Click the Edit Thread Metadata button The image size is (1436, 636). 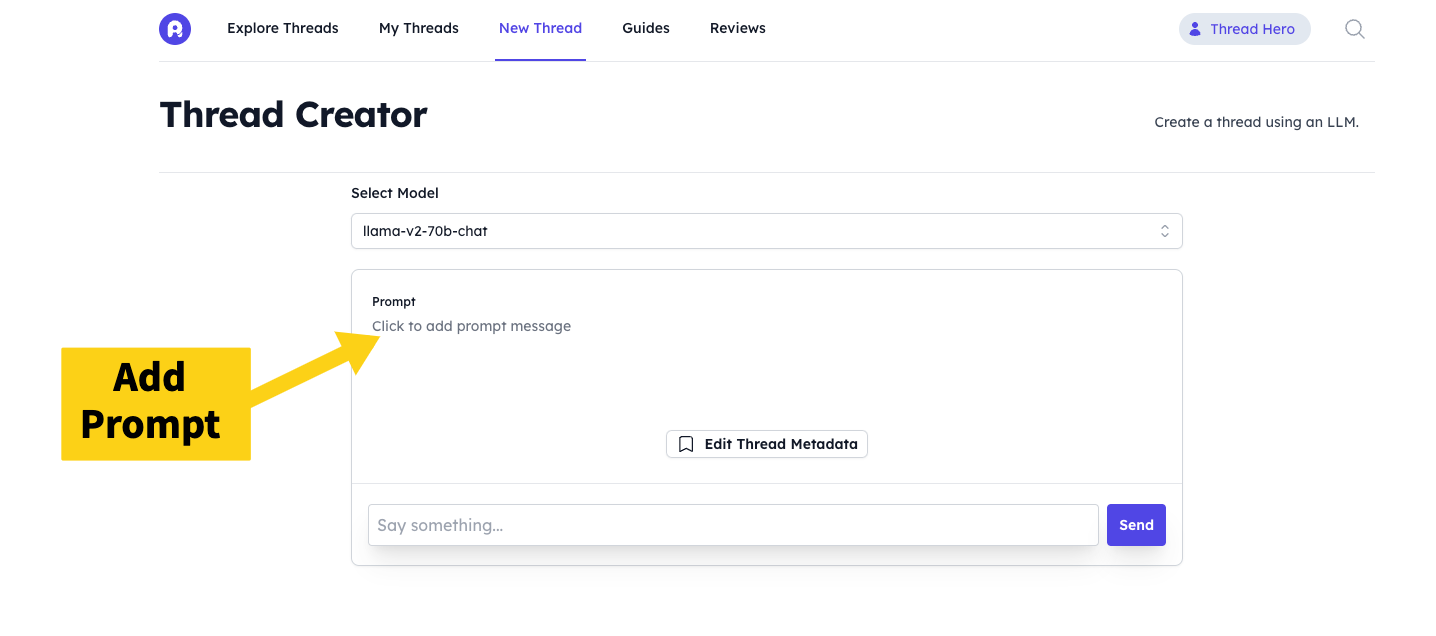tap(767, 444)
